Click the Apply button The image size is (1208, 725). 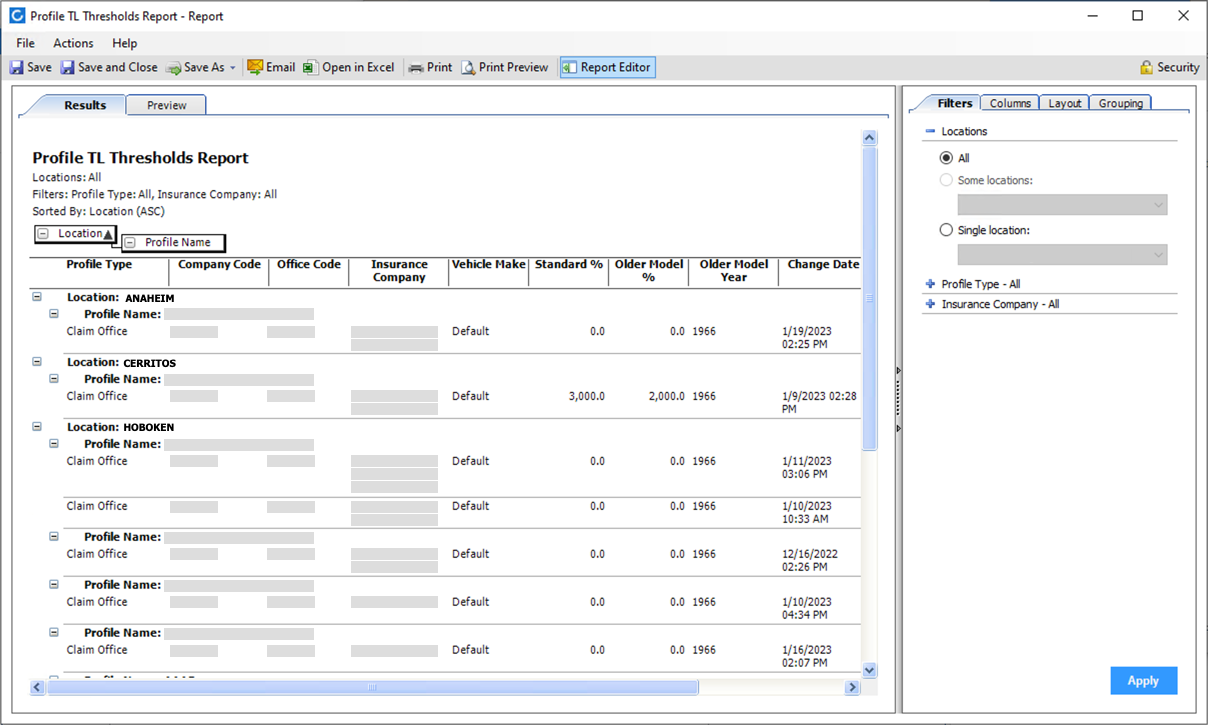[1143, 681]
